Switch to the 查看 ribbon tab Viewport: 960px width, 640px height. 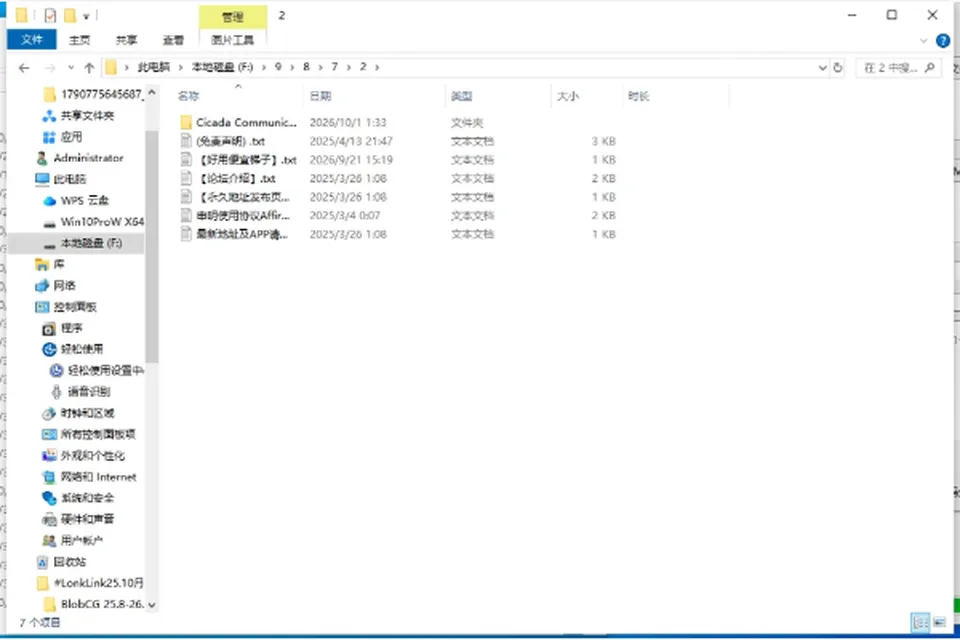[173, 40]
